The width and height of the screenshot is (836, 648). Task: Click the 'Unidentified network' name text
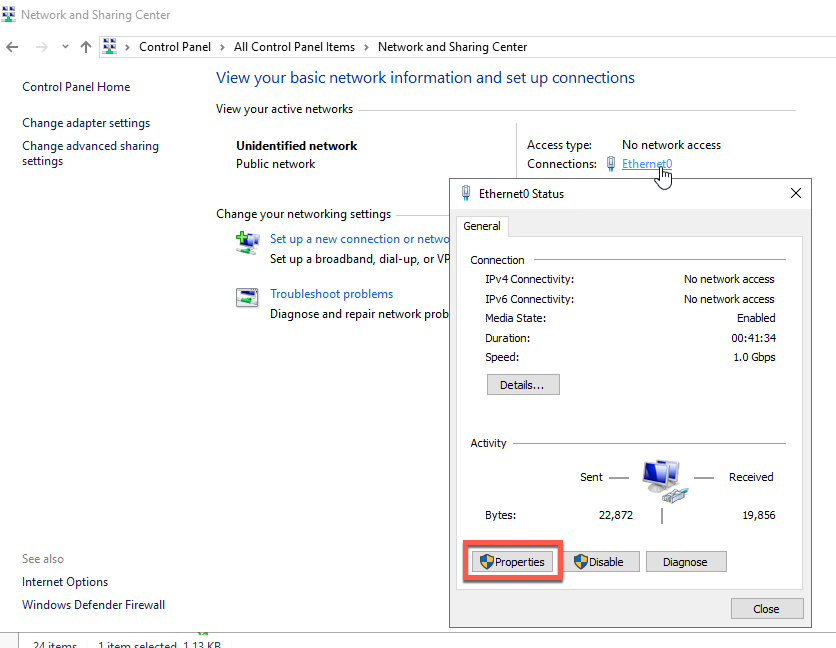296,146
